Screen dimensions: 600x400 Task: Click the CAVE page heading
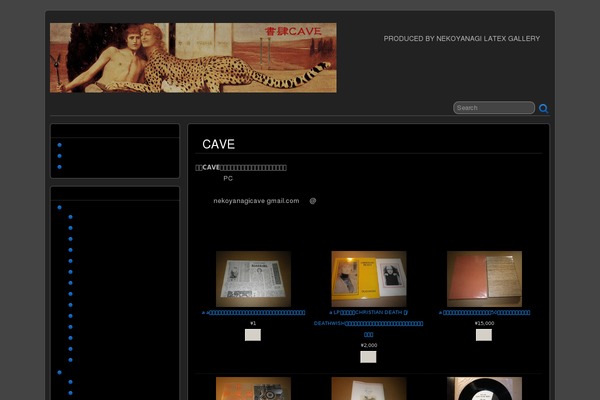click(x=218, y=144)
